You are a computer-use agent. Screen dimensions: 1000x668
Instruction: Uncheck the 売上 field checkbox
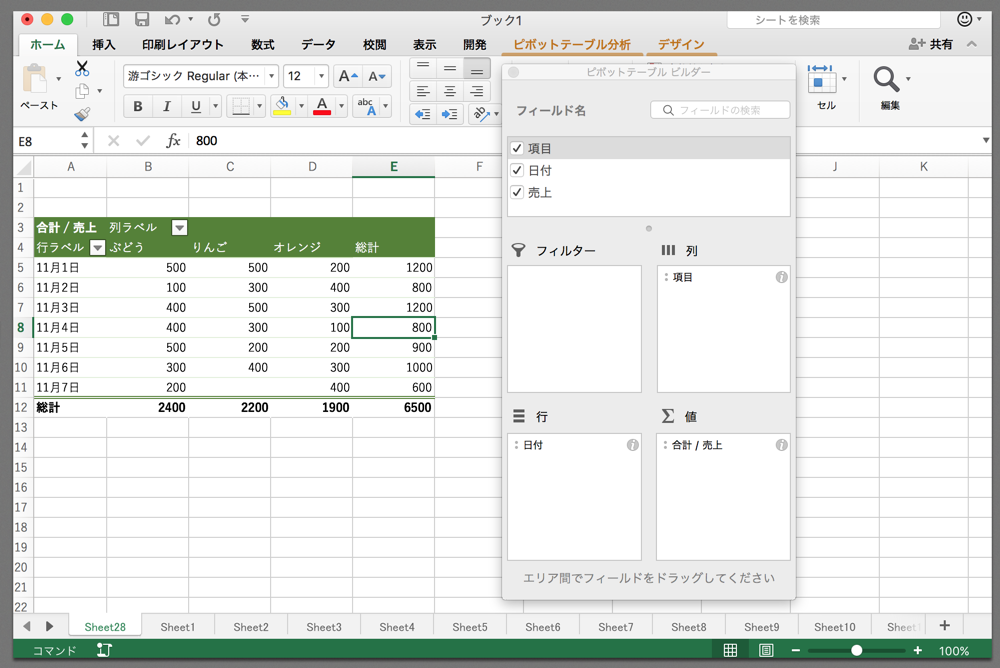tap(517, 192)
